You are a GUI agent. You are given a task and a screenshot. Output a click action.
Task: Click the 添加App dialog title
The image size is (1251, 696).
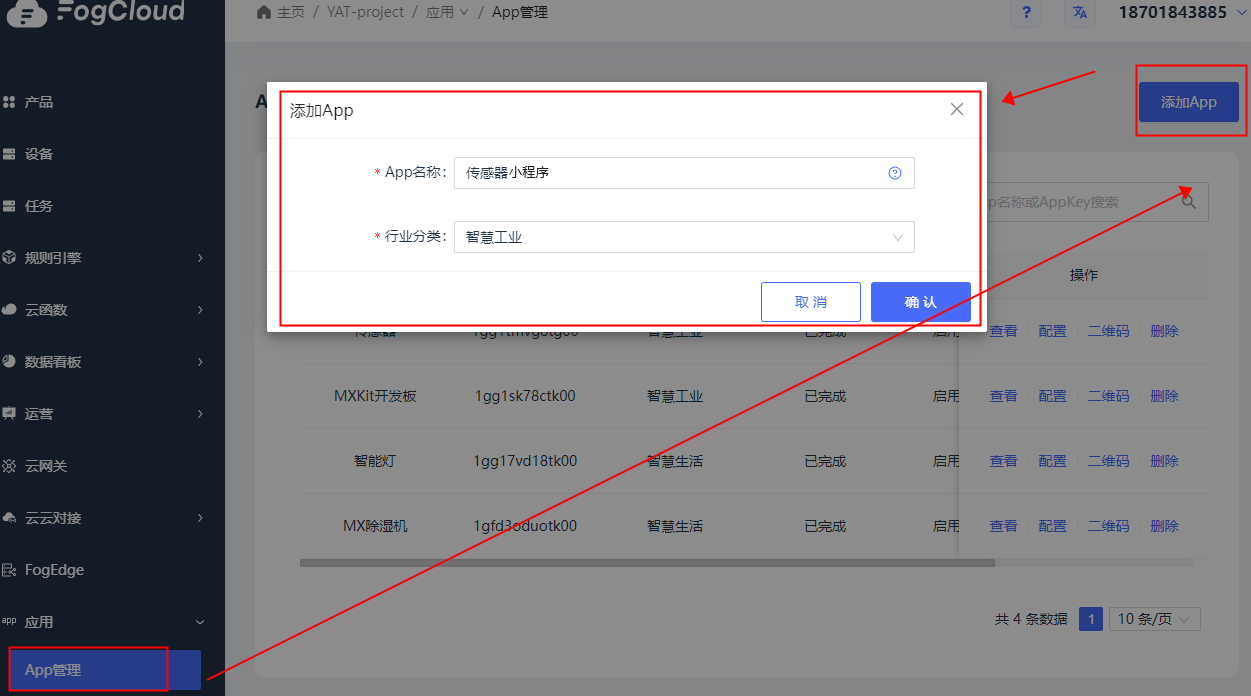(x=321, y=110)
